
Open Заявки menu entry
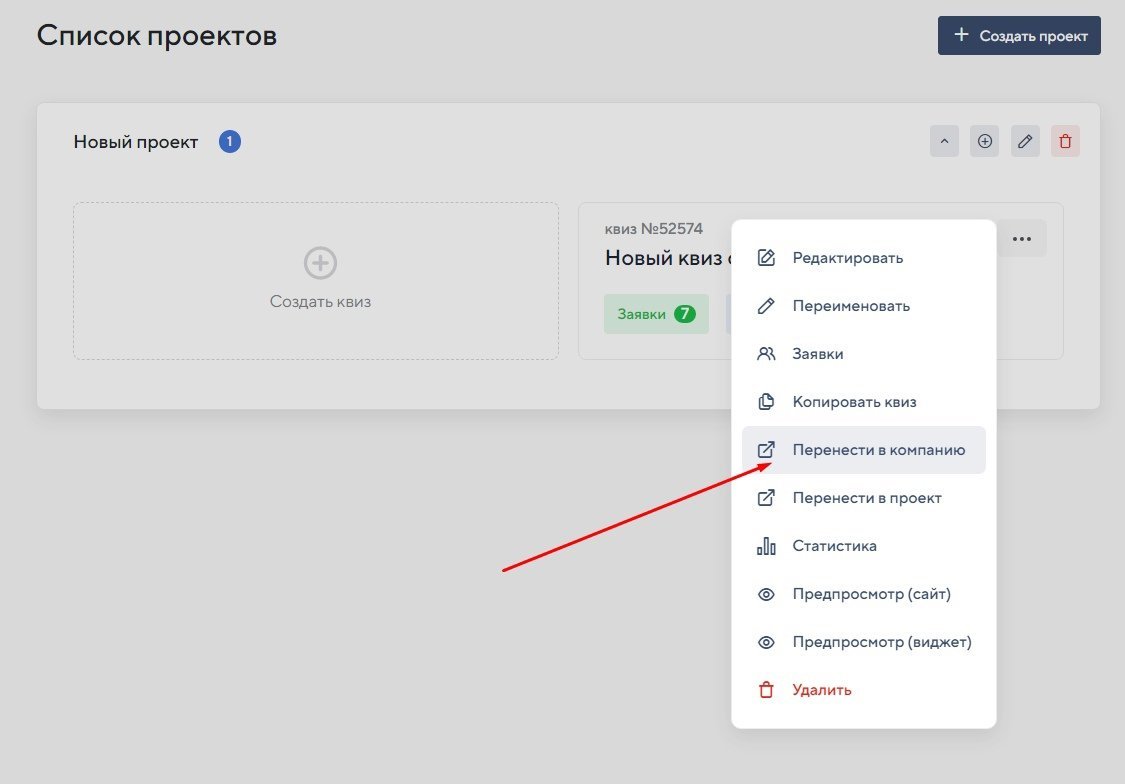click(817, 354)
